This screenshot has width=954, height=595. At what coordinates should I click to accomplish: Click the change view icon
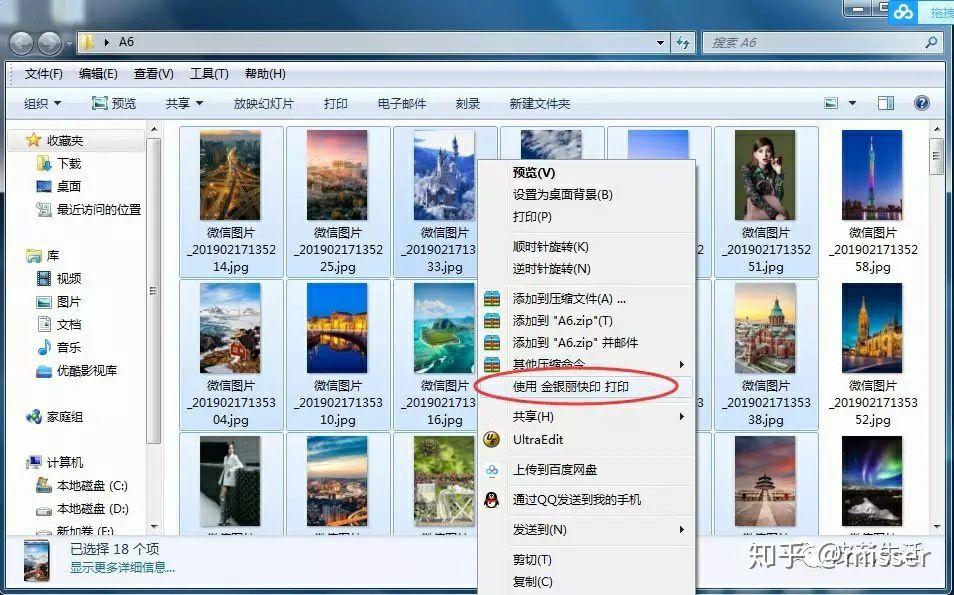pos(831,103)
